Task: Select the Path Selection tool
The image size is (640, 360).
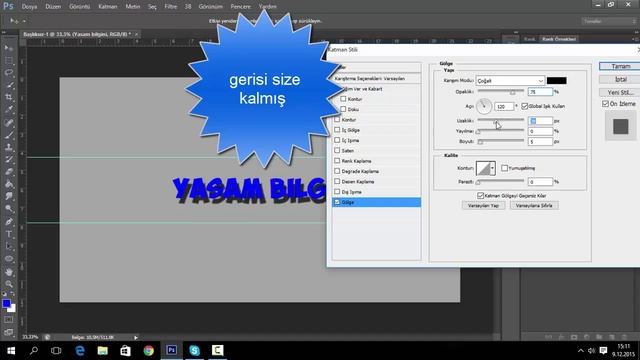Action: (x=9, y=247)
